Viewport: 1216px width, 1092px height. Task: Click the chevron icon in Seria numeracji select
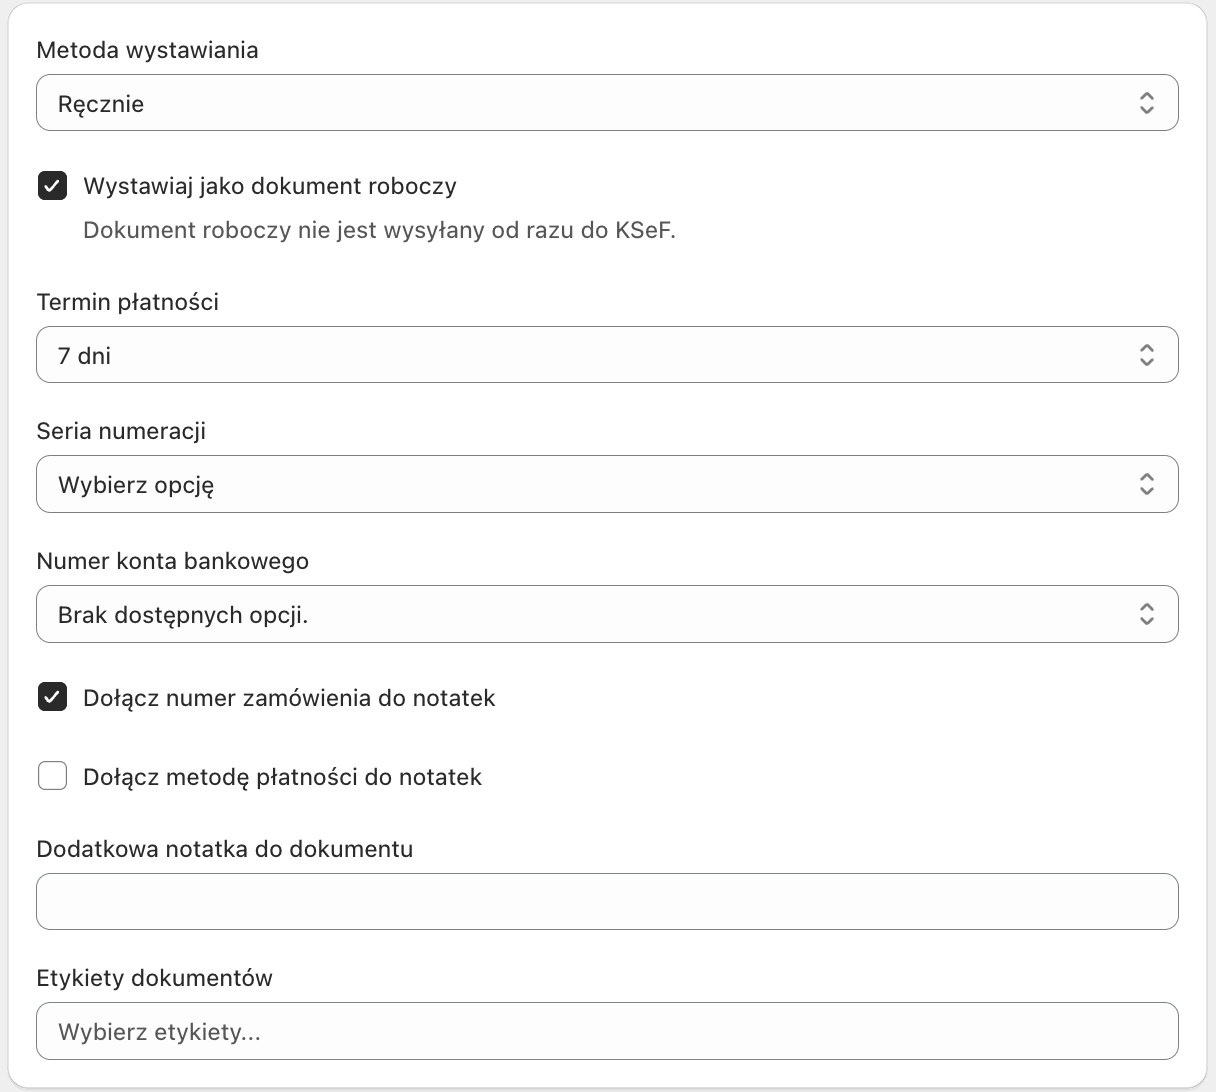(x=1146, y=485)
